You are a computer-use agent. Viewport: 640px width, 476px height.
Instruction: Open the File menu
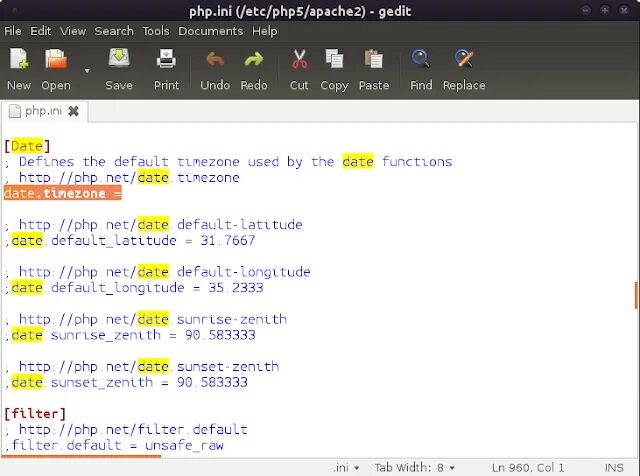coord(13,31)
